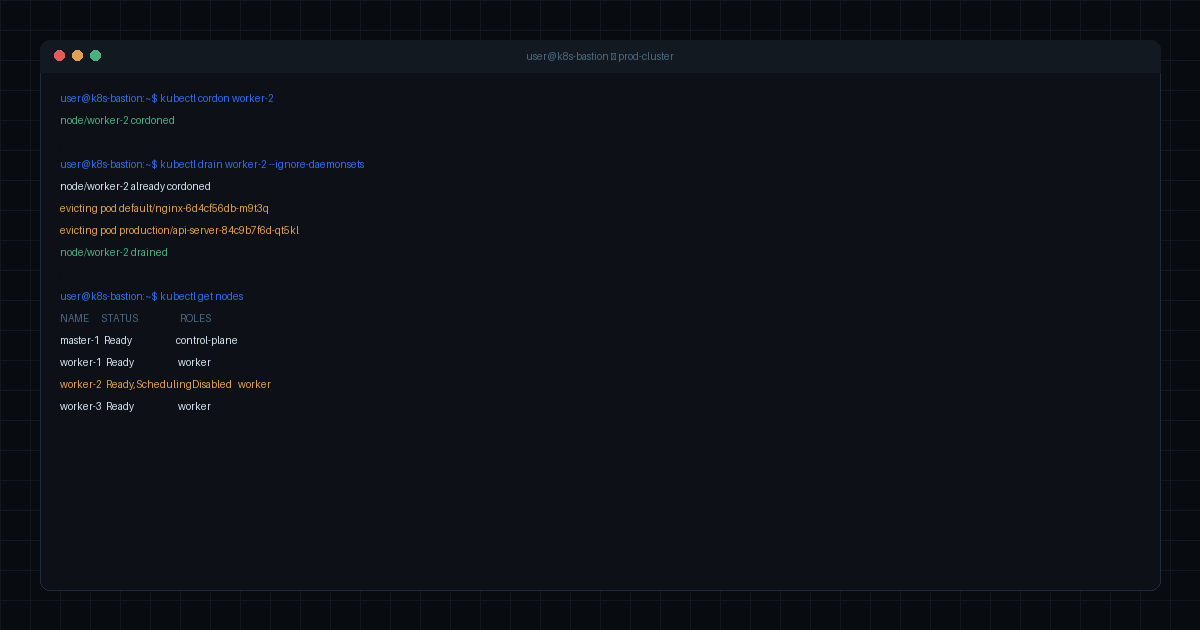Screen dimensions: 1200x630
Task: Click the terminal title 'user@k8s-bastion prod-cluster'
Action: click(x=600, y=56)
